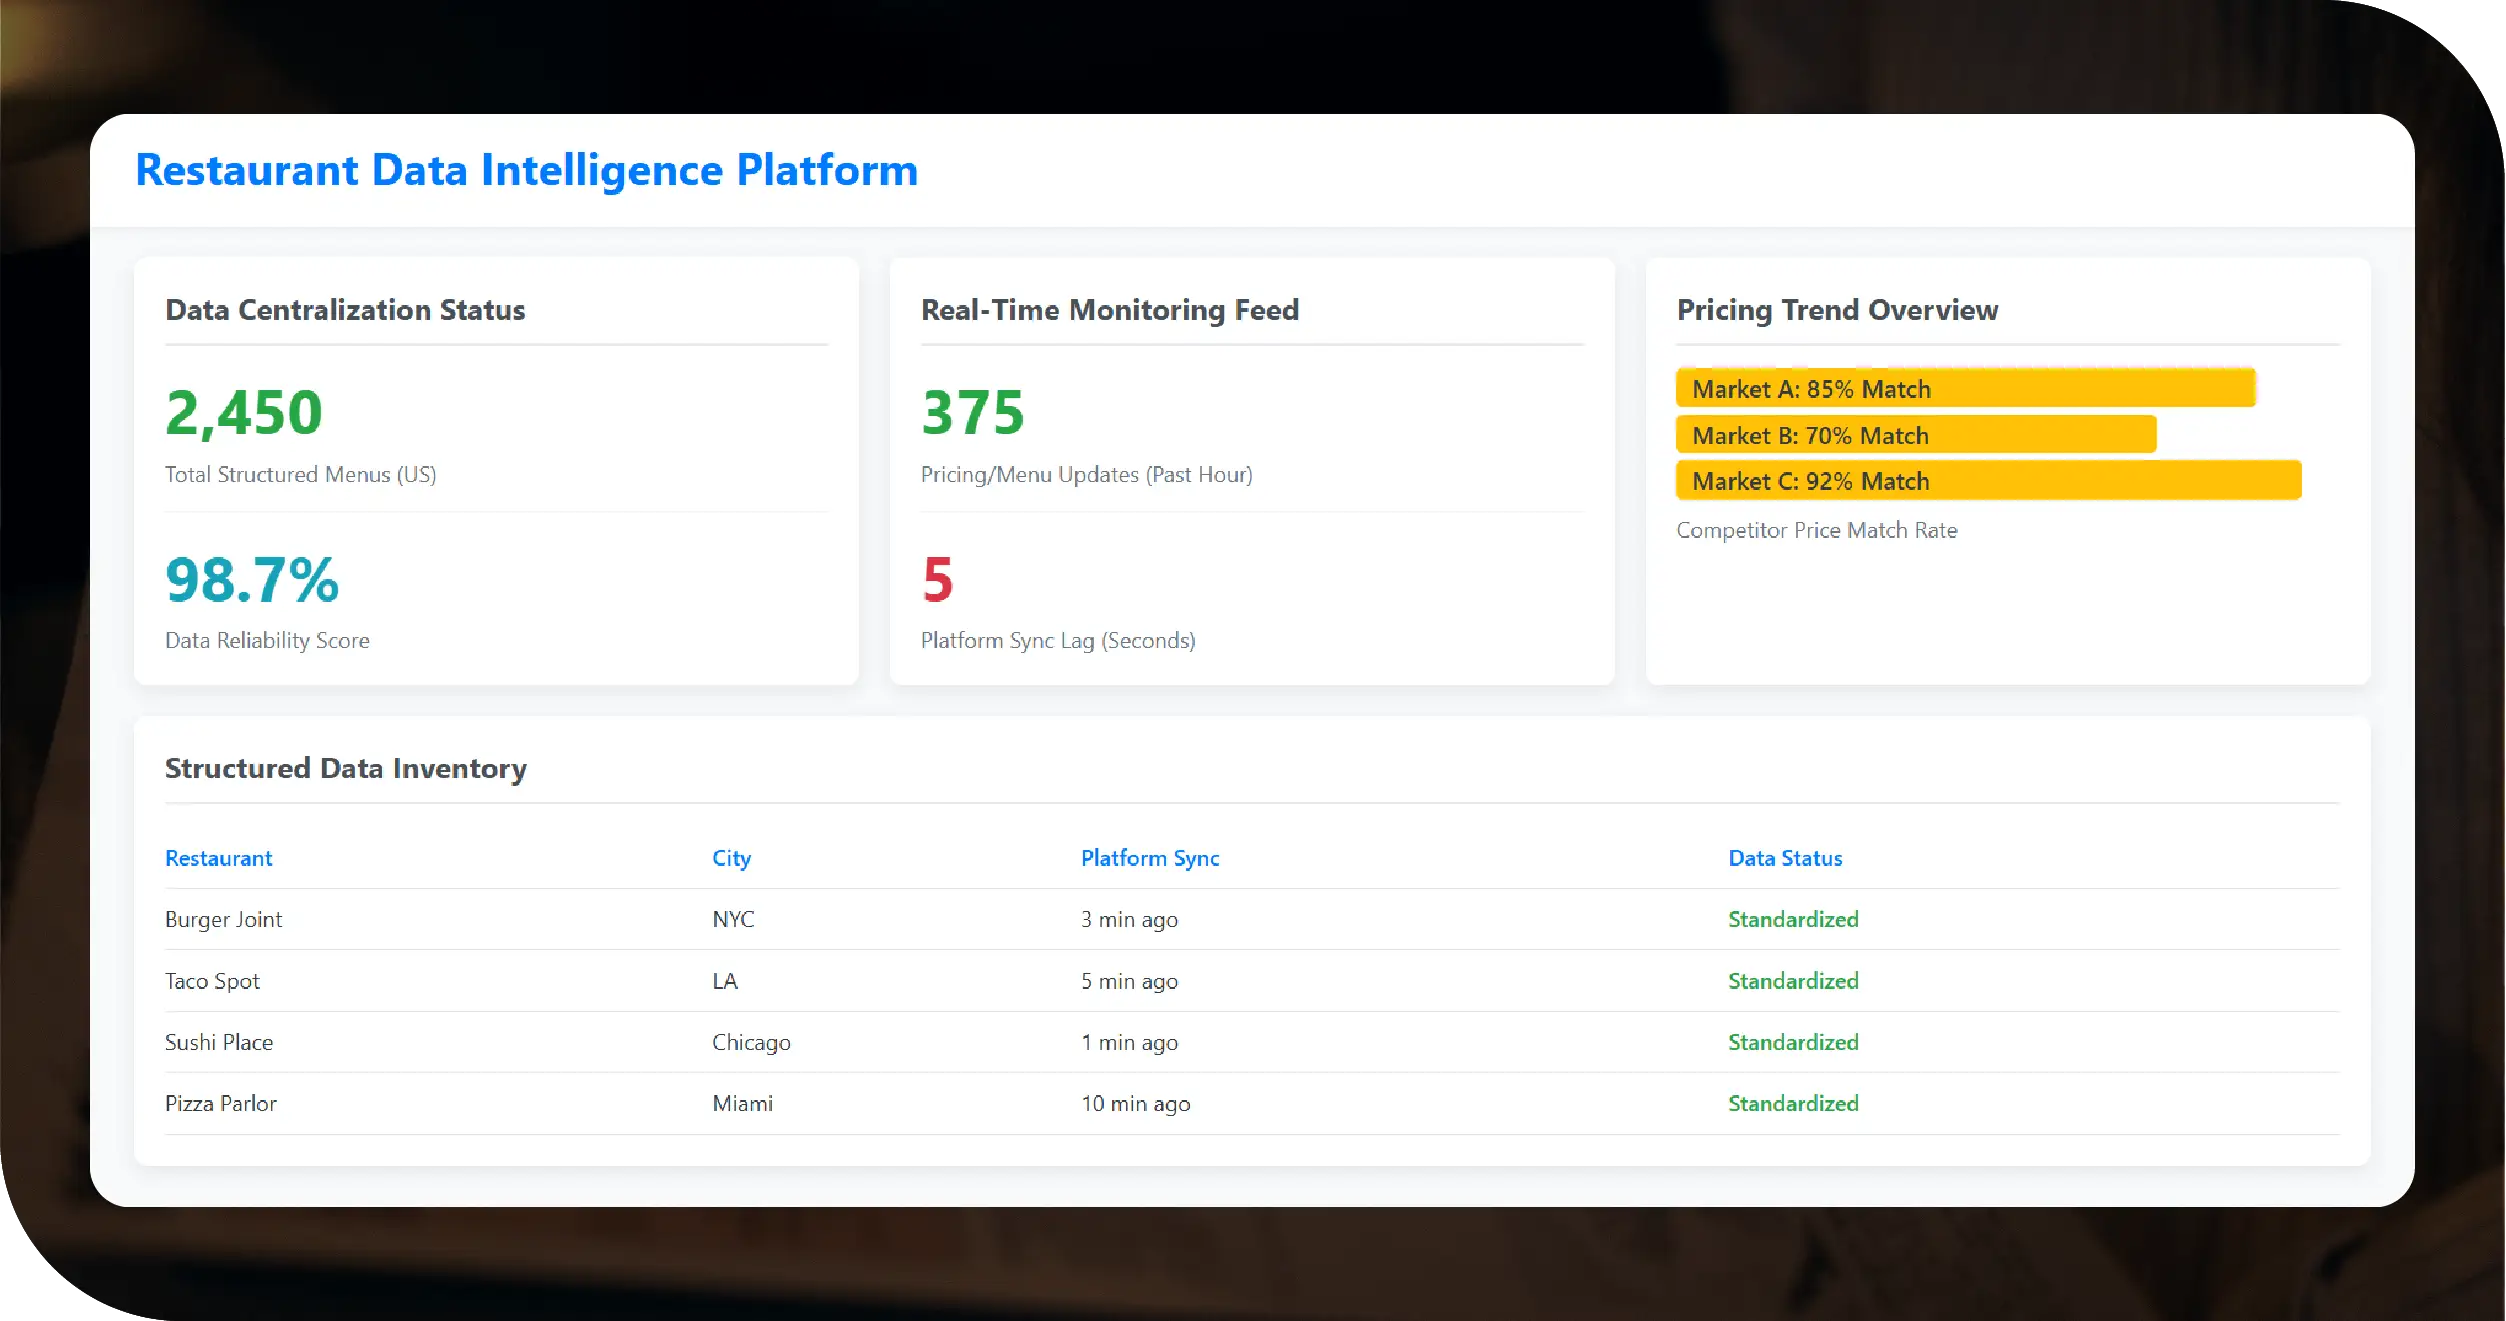
Task: Sort by the City column header
Action: click(731, 858)
